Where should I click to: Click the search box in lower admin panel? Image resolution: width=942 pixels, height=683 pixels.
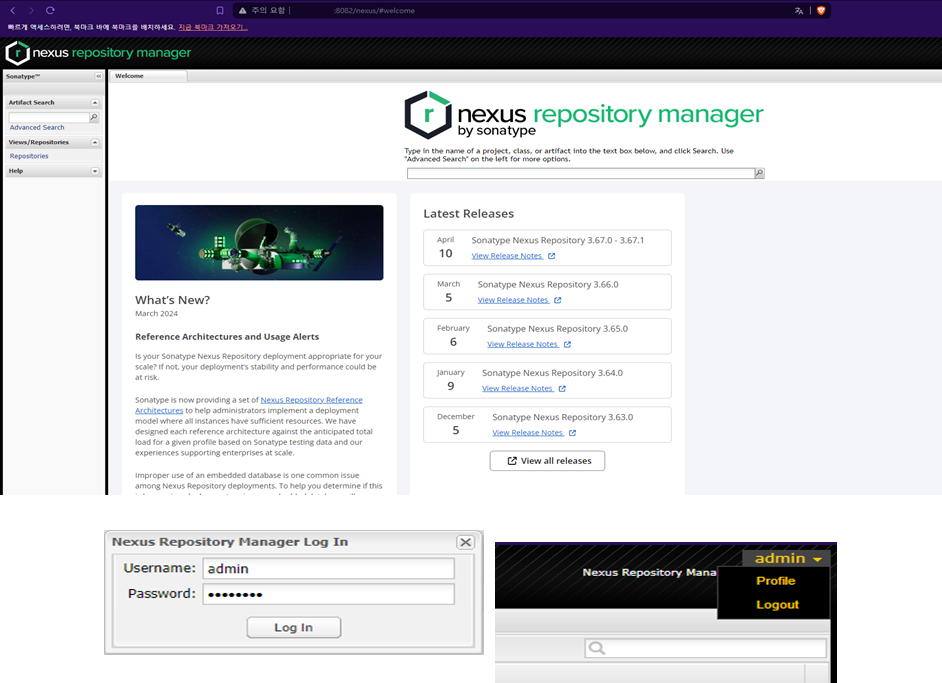point(705,648)
